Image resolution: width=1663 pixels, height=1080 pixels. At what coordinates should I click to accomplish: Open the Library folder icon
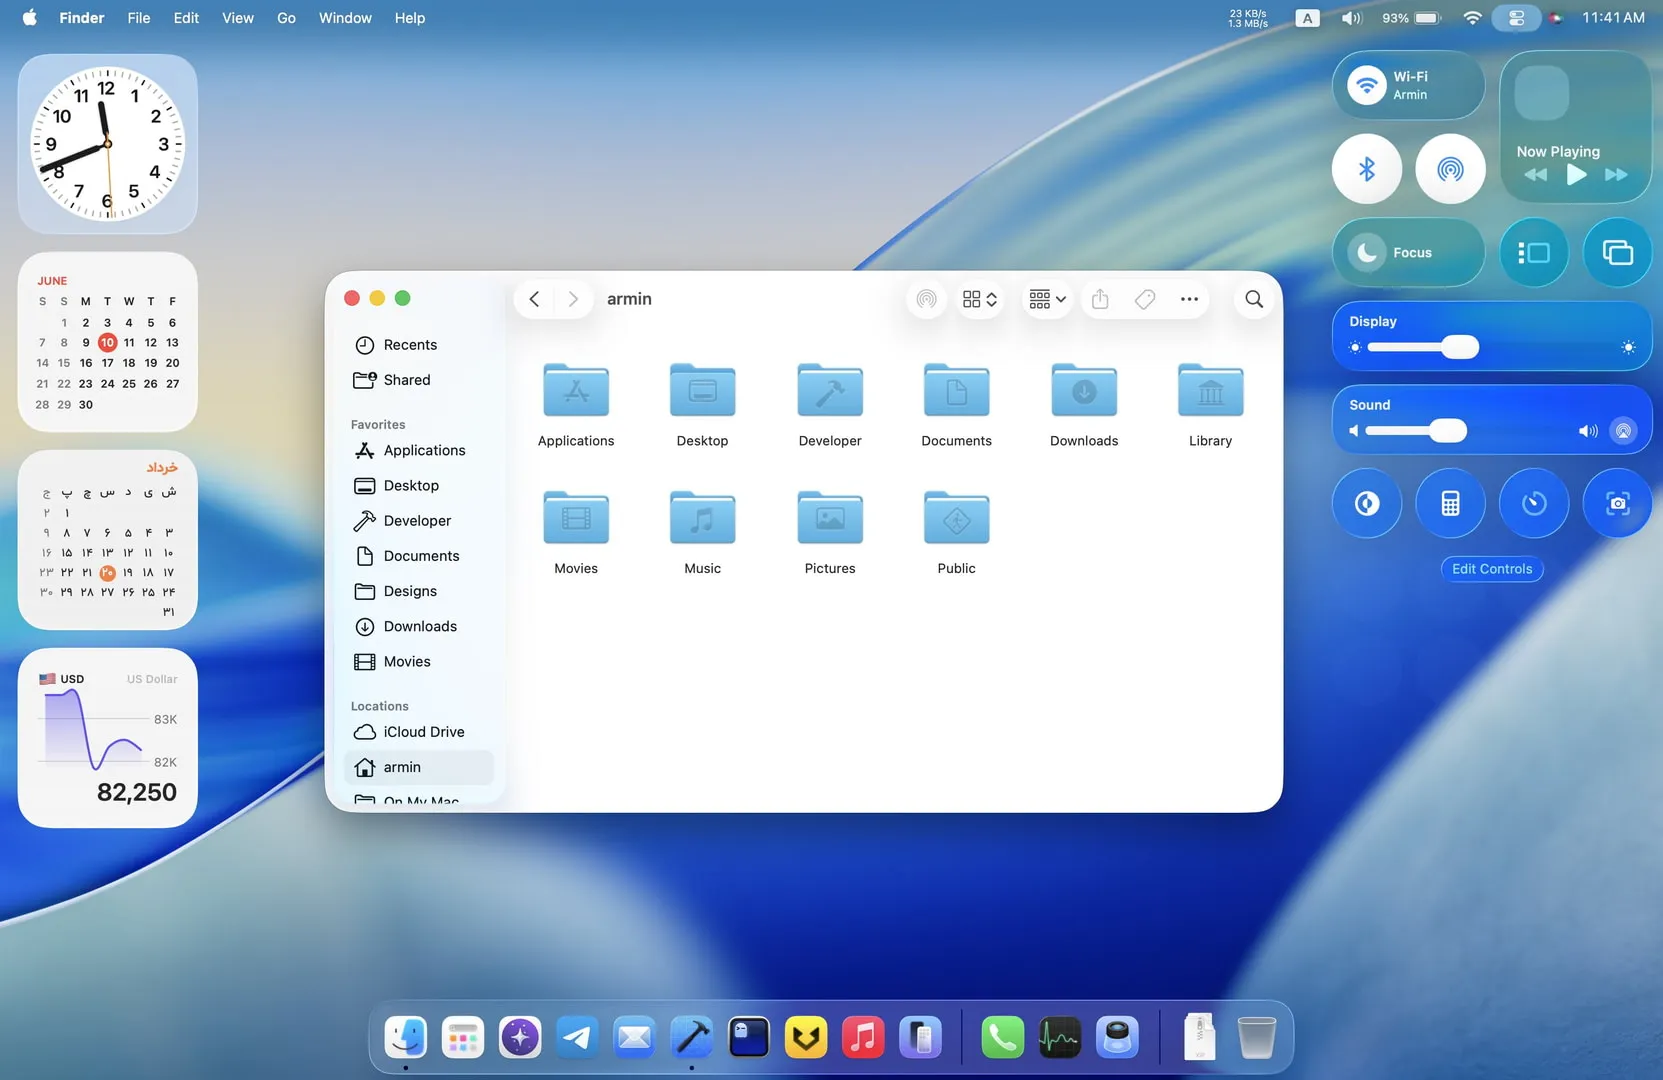coord(1210,390)
